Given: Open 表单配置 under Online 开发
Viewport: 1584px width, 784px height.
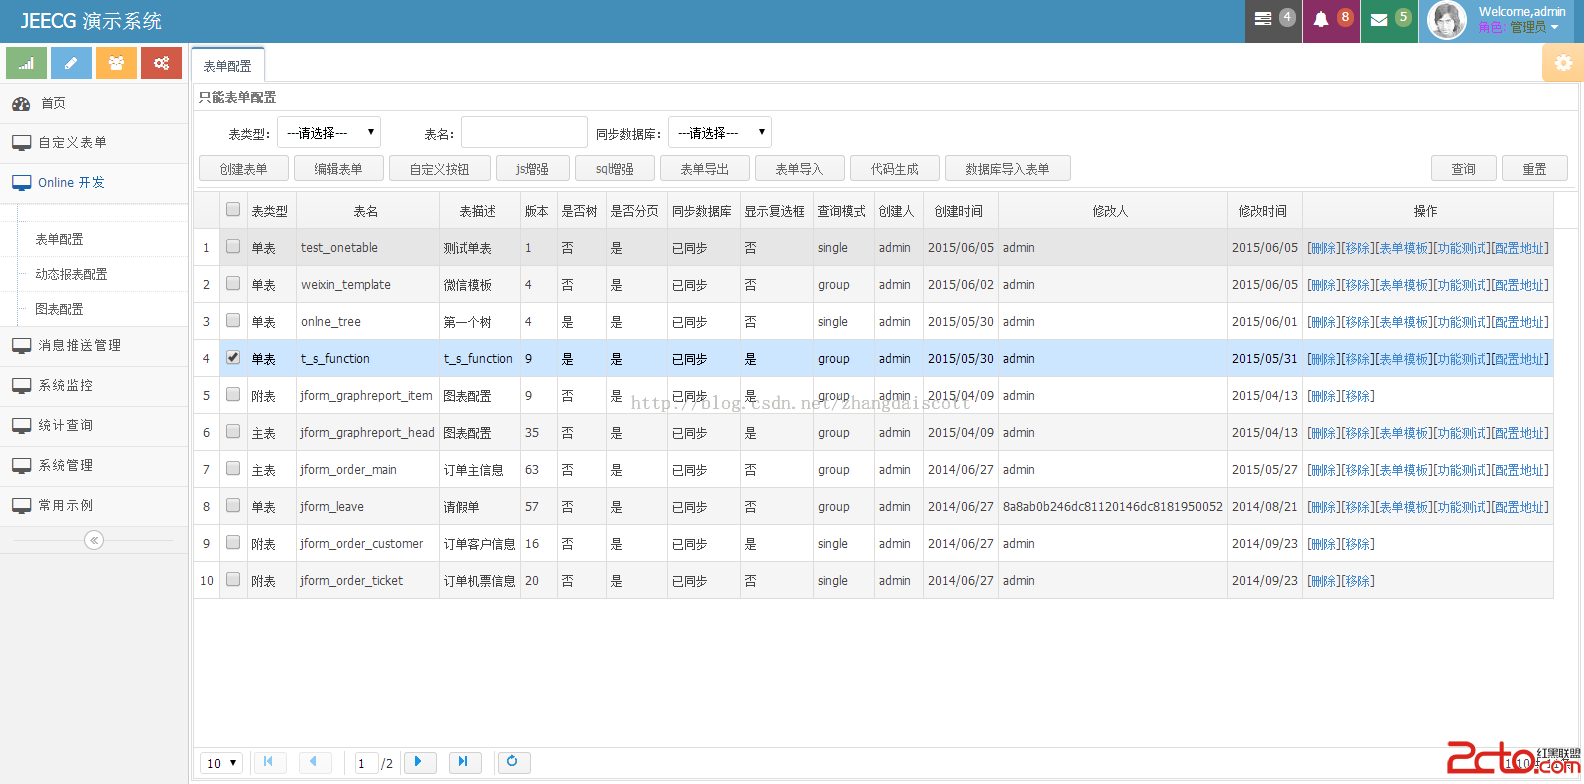Looking at the screenshot, I should click(x=60, y=239).
